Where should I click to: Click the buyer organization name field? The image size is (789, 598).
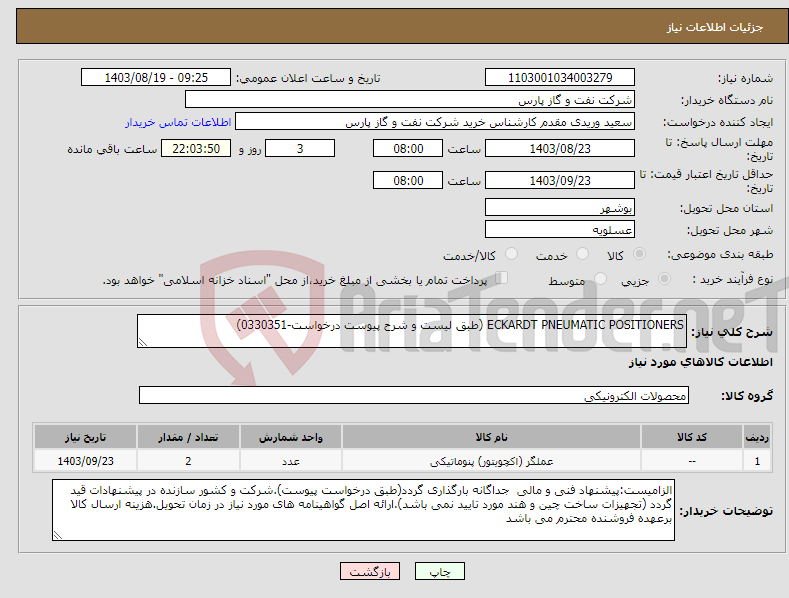(410, 100)
